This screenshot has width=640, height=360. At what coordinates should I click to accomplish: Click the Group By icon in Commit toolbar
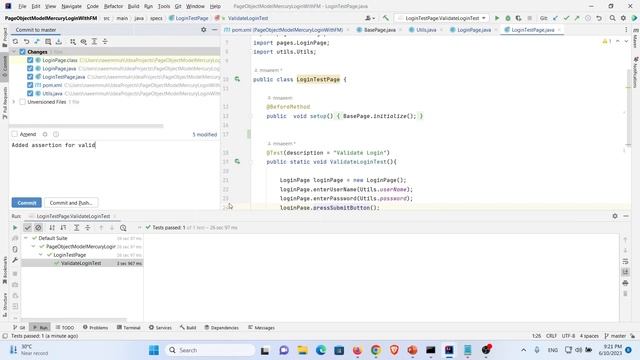pyautogui.click(x=73, y=42)
